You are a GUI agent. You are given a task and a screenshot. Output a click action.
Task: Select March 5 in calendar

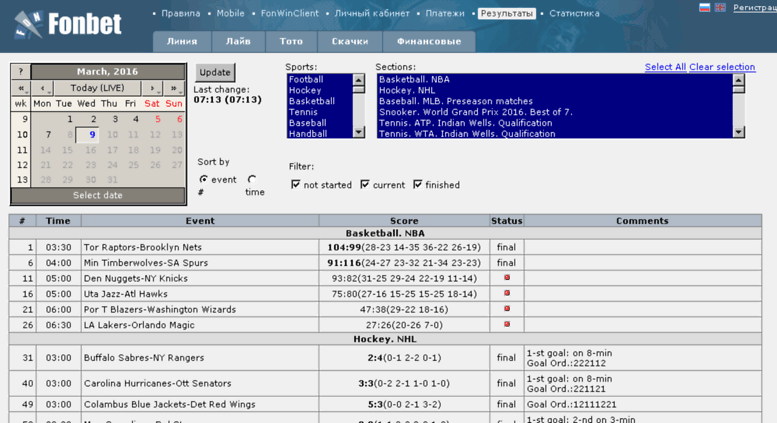click(x=158, y=119)
